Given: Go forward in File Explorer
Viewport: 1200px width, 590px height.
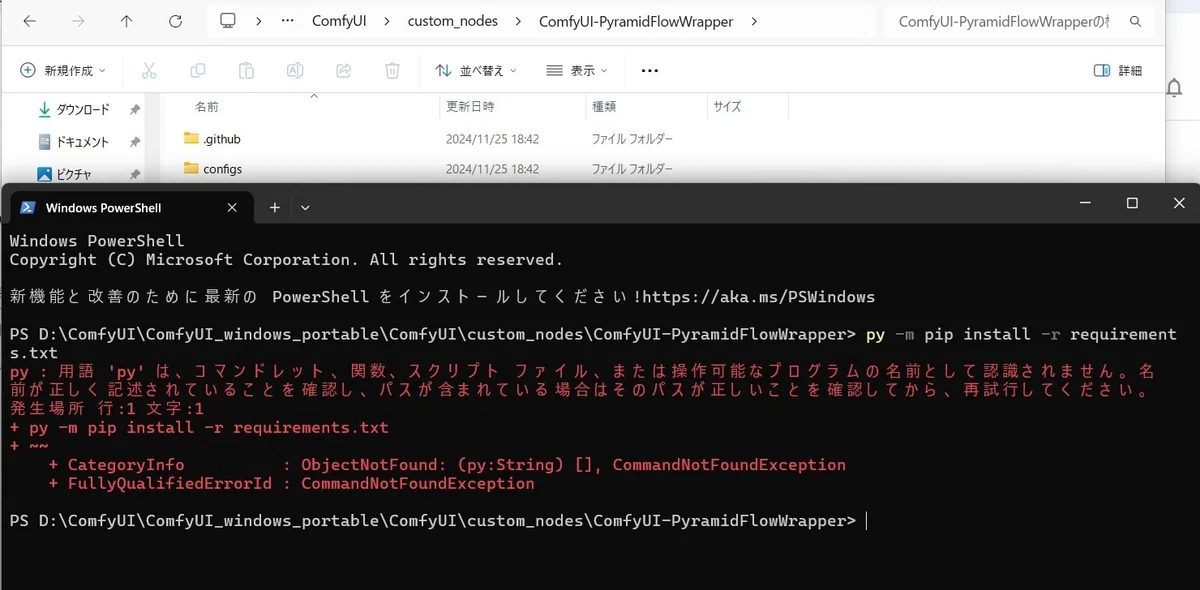Looking at the screenshot, I should (78, 21).
